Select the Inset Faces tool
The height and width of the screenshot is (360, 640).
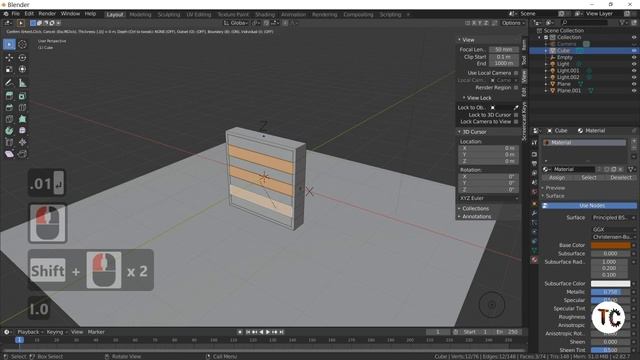pyautogui.click(x=22, y=96)
